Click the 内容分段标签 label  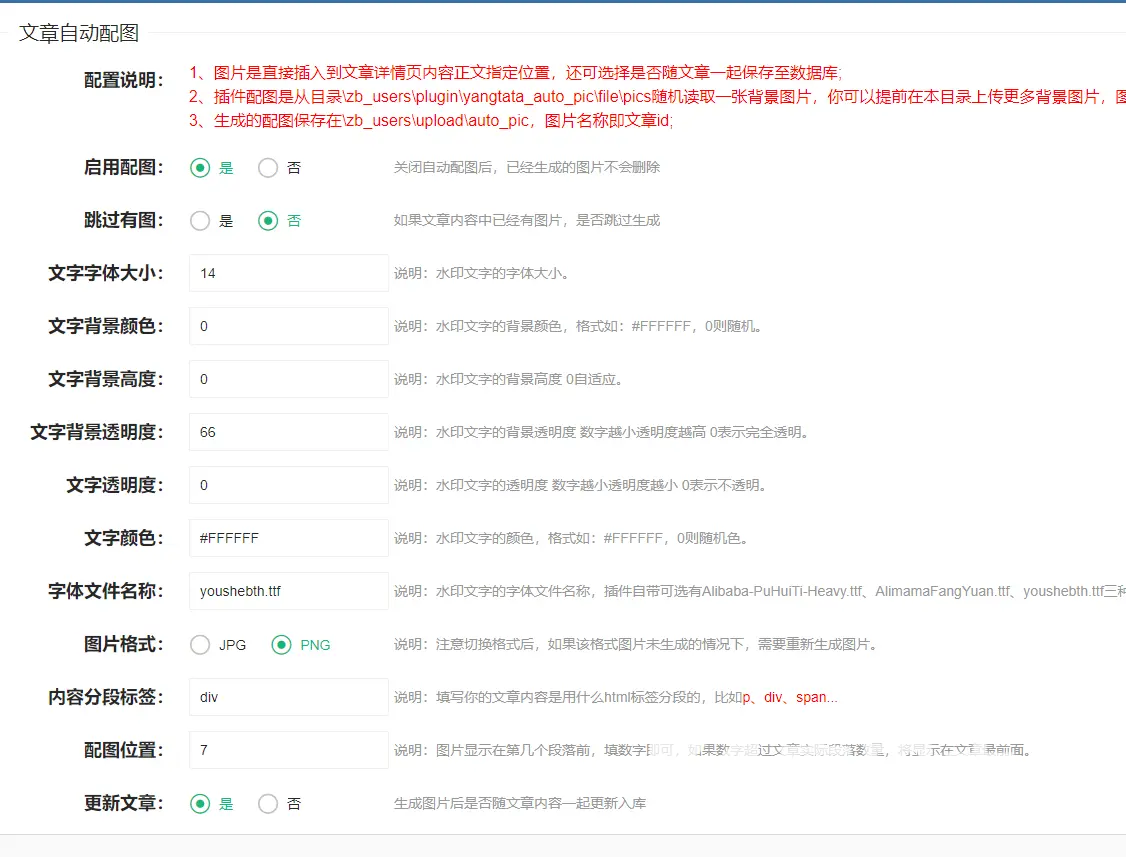106,697
